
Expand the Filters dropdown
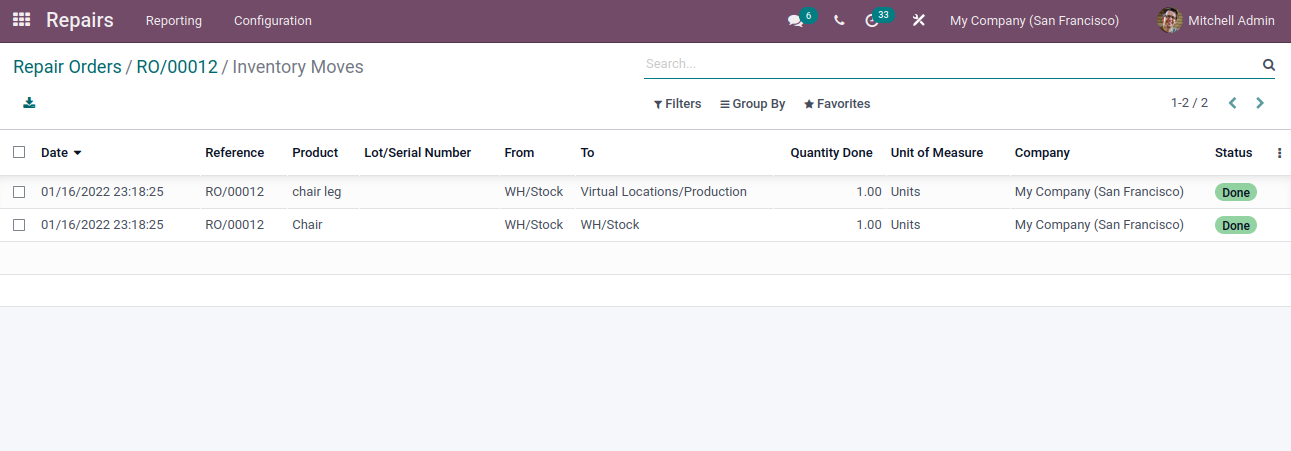point(677,104)
